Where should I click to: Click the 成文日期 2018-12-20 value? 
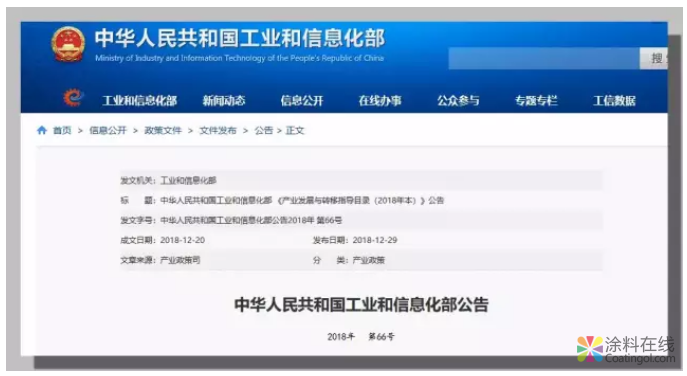point(182,240)
